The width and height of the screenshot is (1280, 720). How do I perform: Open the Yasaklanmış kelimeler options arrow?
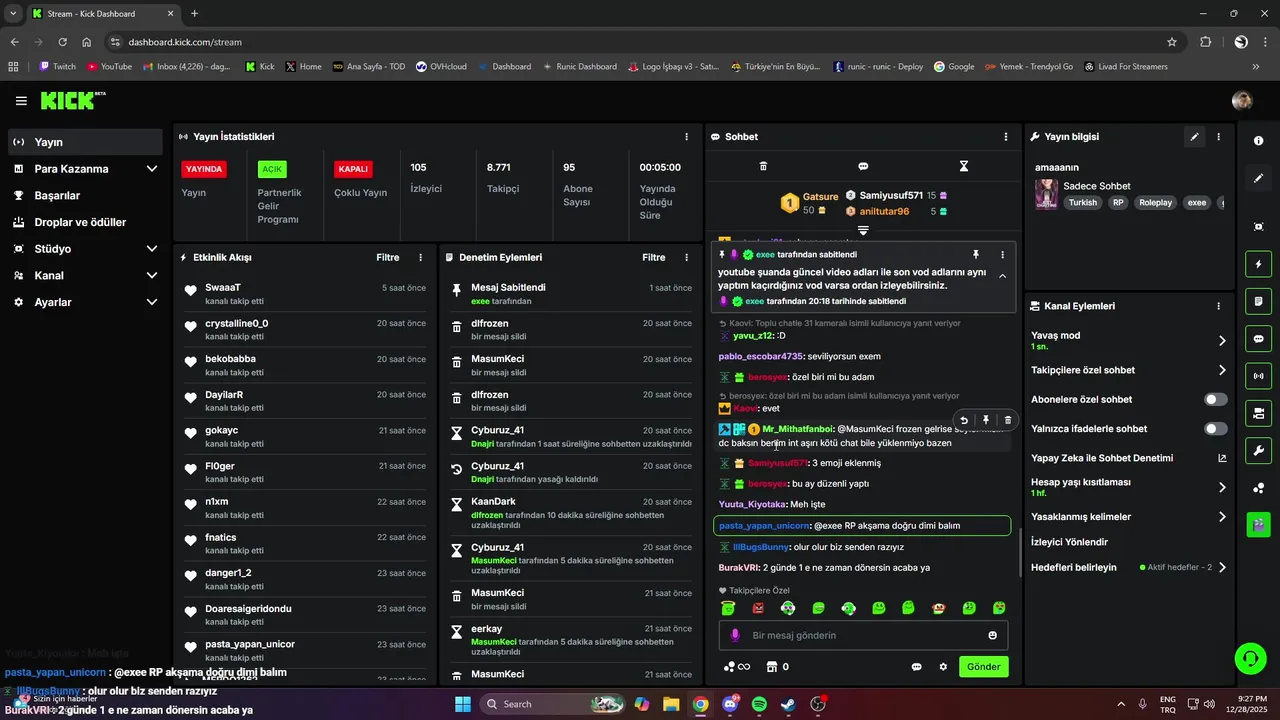[x=1222, y=517]
